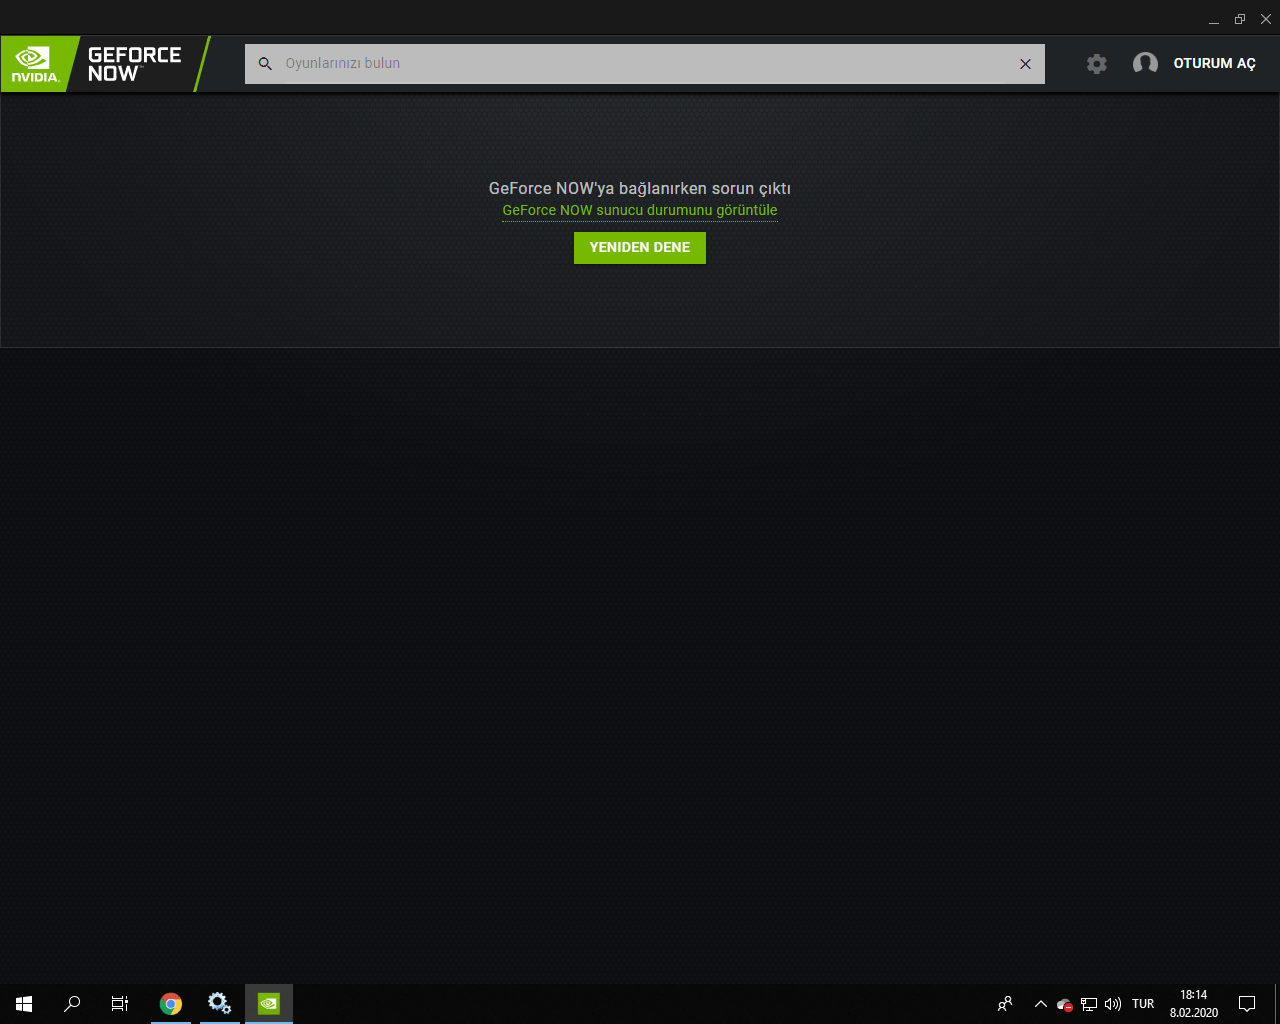Click the profile avatar icon

coord(1145,63)
